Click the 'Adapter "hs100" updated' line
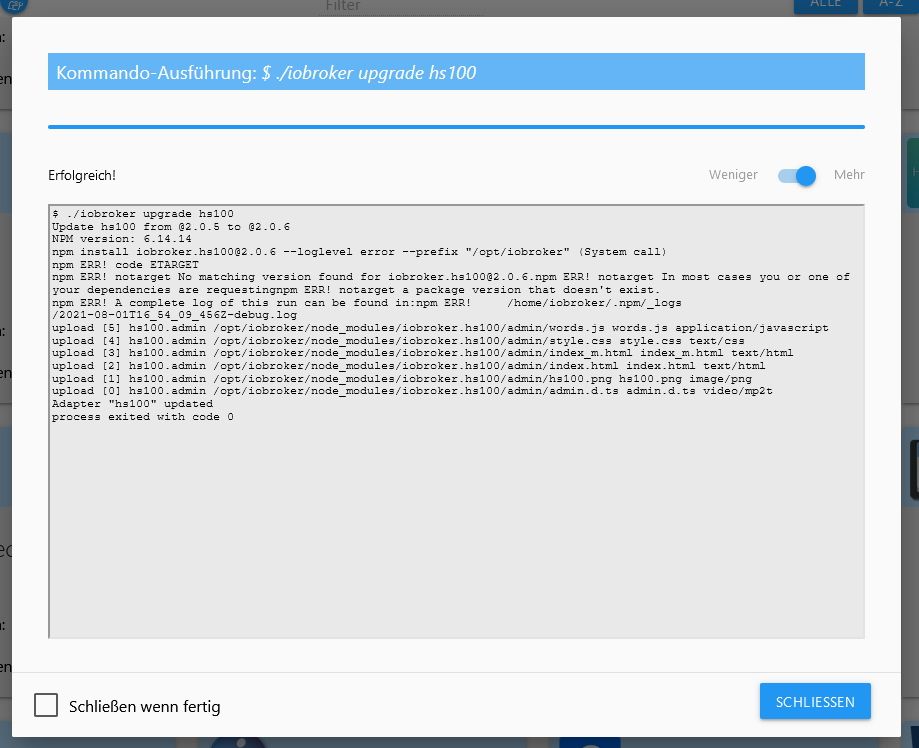The height and width of the screenshot is (748, 919). click(x=132, y=404)
